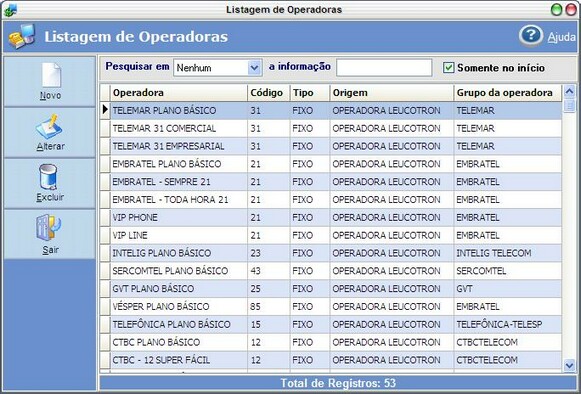Click the row selector beside VIP PHONE
The height and width of the screenshot is (394, 581).
tap(105, 217)
